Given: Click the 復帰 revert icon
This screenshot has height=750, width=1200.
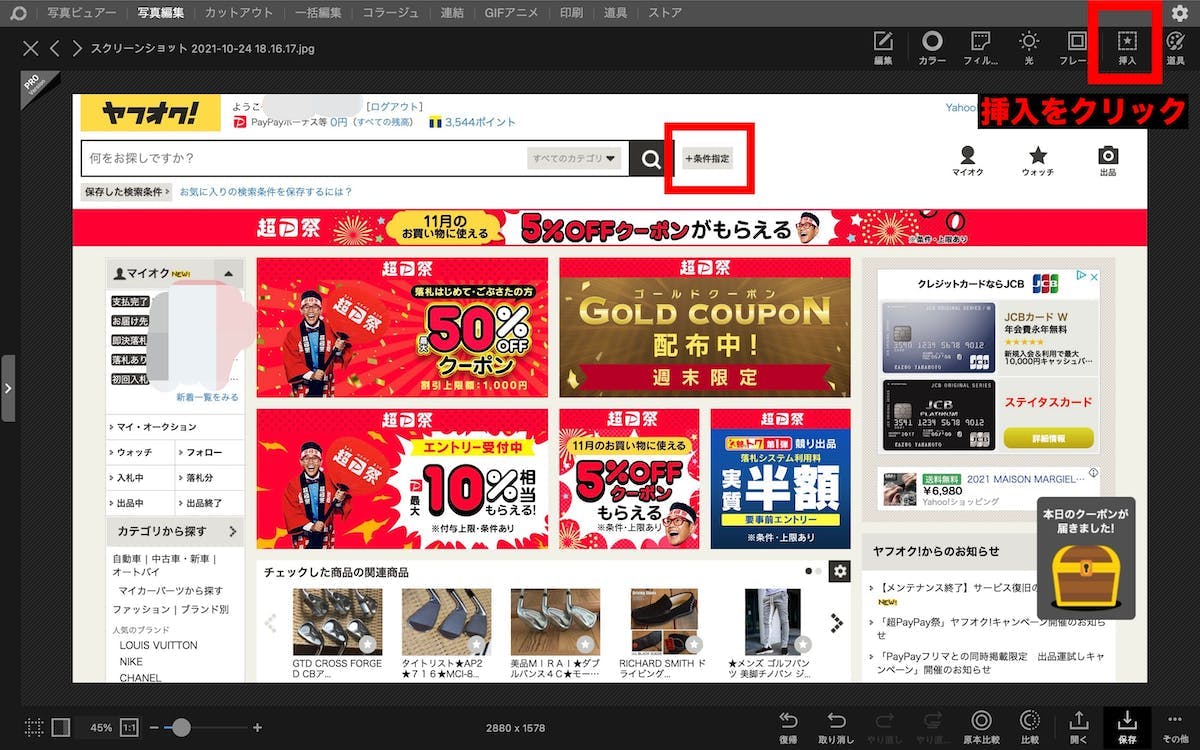Looking at the screenshot, I should point(788,720).
